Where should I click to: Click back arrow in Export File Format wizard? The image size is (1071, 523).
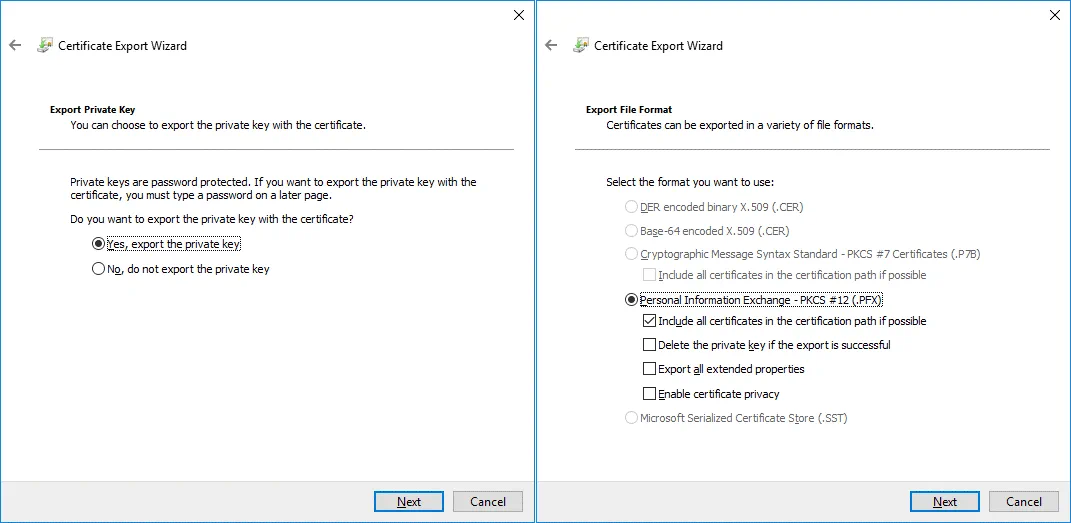click(x=551, y=45)
